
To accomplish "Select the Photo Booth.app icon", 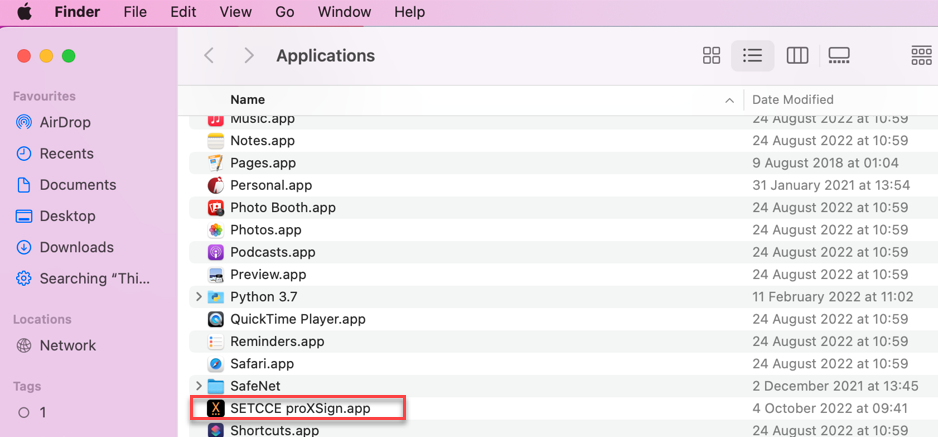I will click(215, 208).
